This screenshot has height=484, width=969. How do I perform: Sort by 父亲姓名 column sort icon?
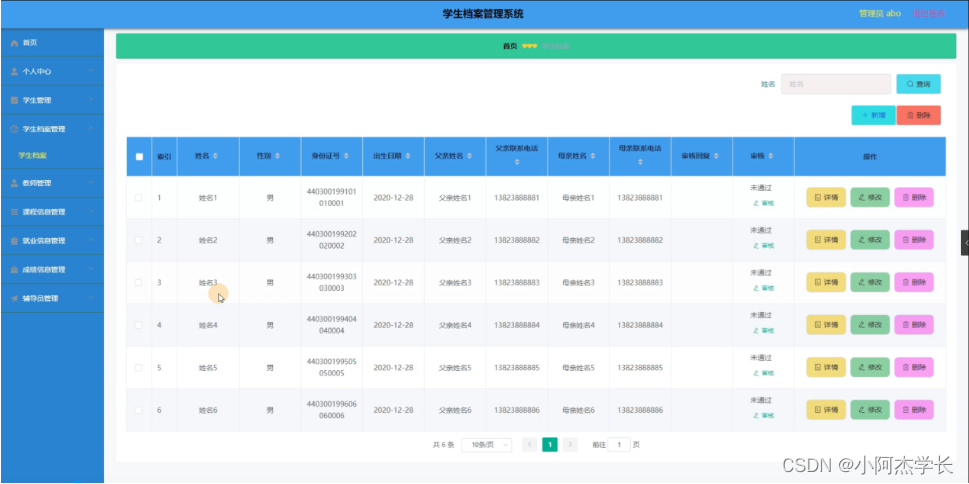tap(470, 156)
